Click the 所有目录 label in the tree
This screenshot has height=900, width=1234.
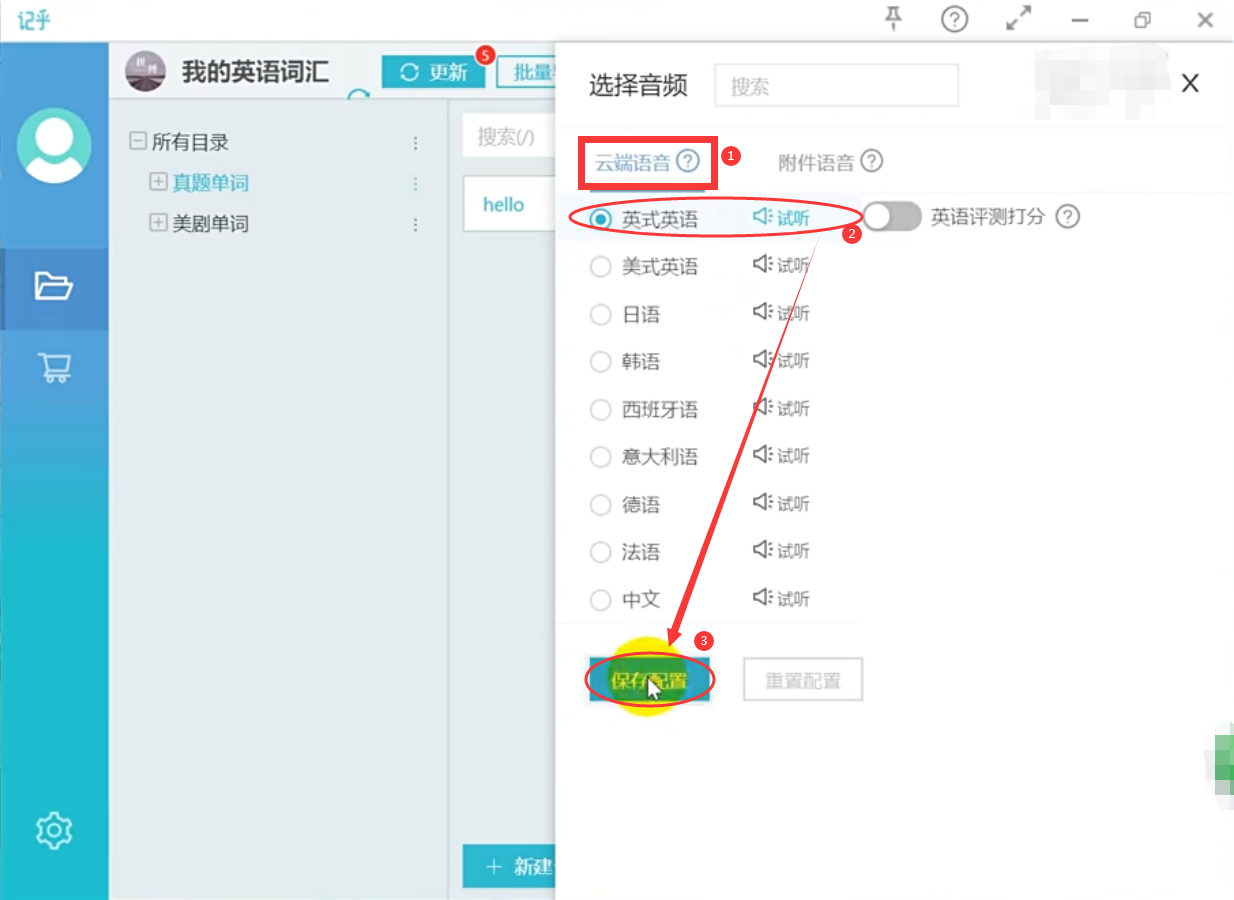(x=190, y=142)
